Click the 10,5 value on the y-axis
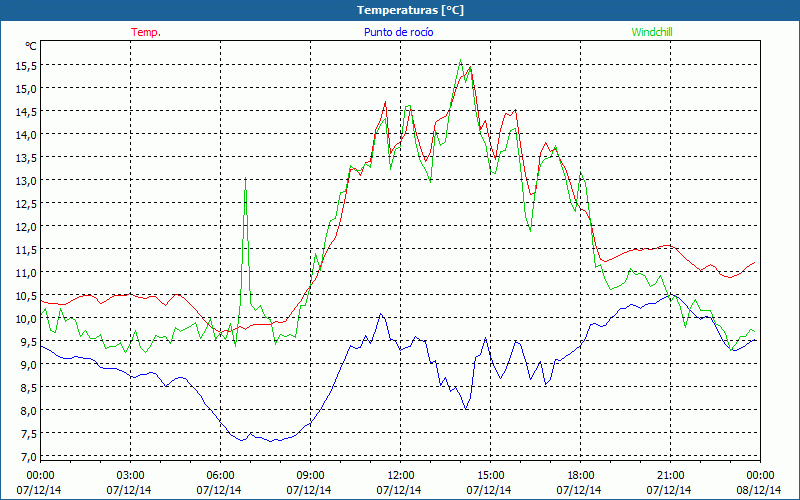 point(26,295)
